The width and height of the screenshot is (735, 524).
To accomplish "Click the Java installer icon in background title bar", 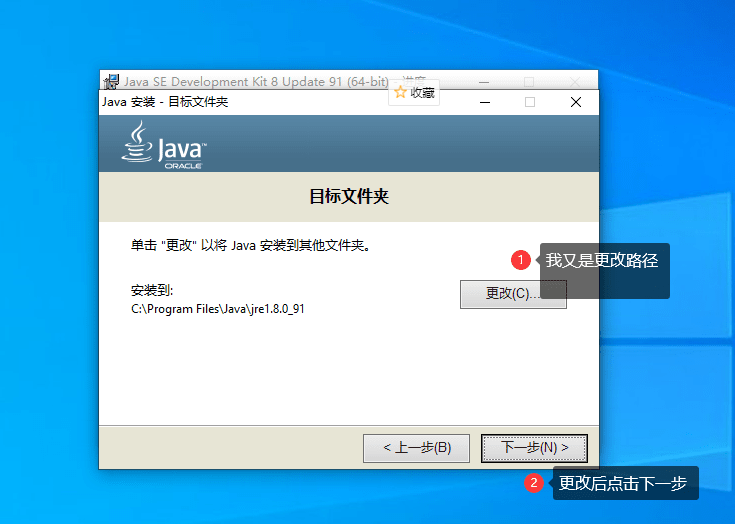I will pyautogui.click(x=112, y=81).
